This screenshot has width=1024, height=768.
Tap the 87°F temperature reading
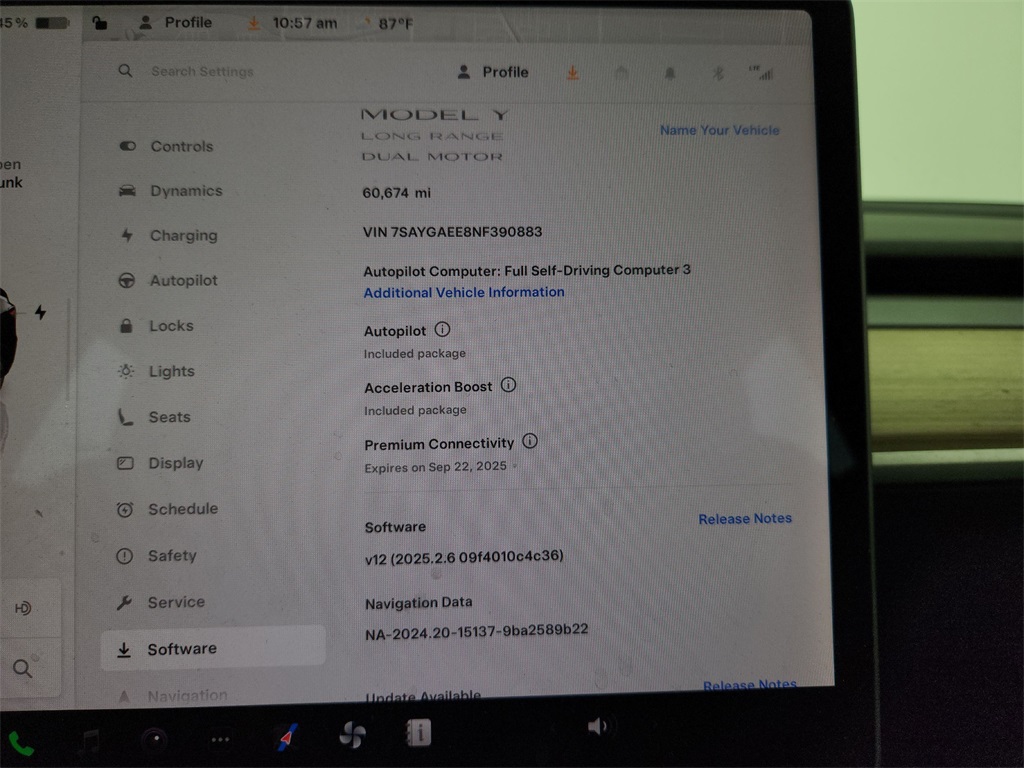[395, 24]
